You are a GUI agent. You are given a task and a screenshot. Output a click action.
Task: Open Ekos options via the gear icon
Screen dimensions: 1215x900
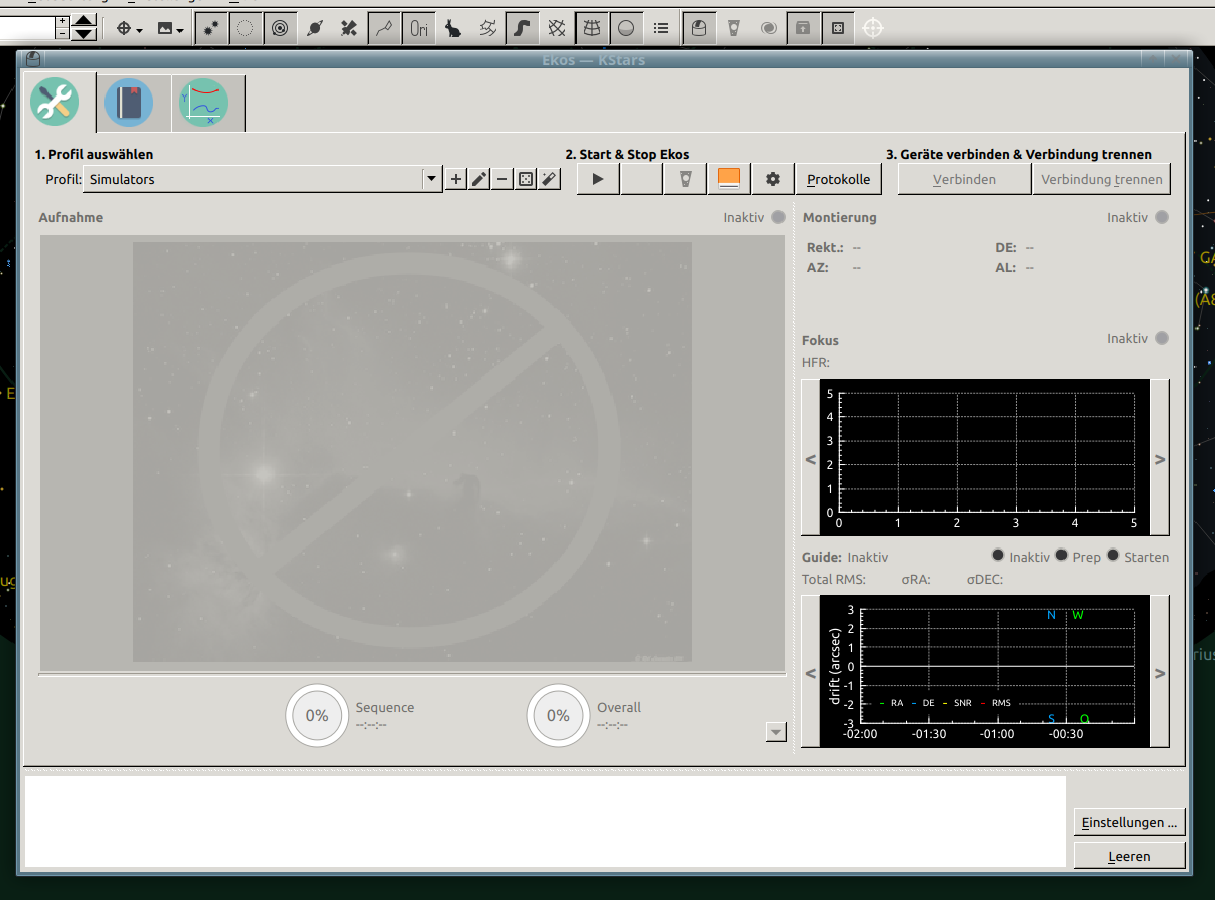tap(772, 179)
